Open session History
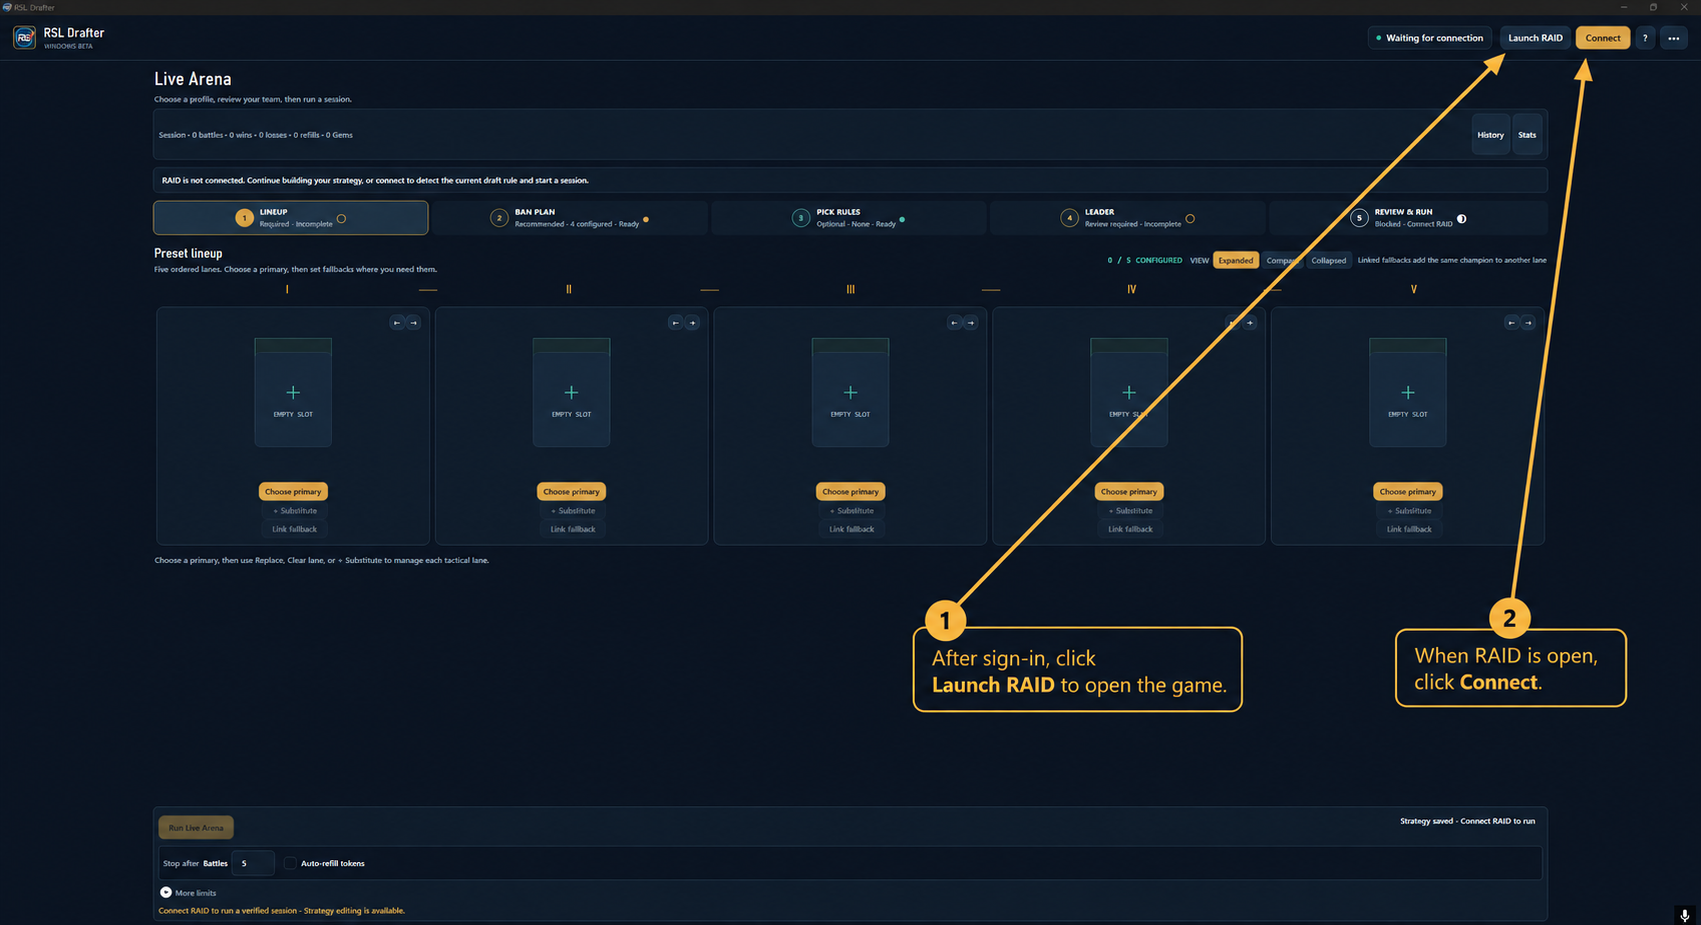Viewport: 1701px width, 925px height. click(x=1491, y=135)
